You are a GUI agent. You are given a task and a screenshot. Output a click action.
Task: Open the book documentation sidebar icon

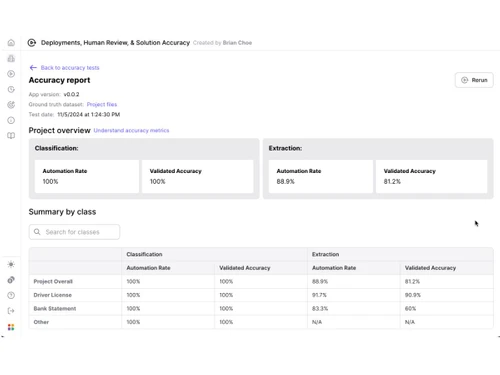[x=11, y=136]
